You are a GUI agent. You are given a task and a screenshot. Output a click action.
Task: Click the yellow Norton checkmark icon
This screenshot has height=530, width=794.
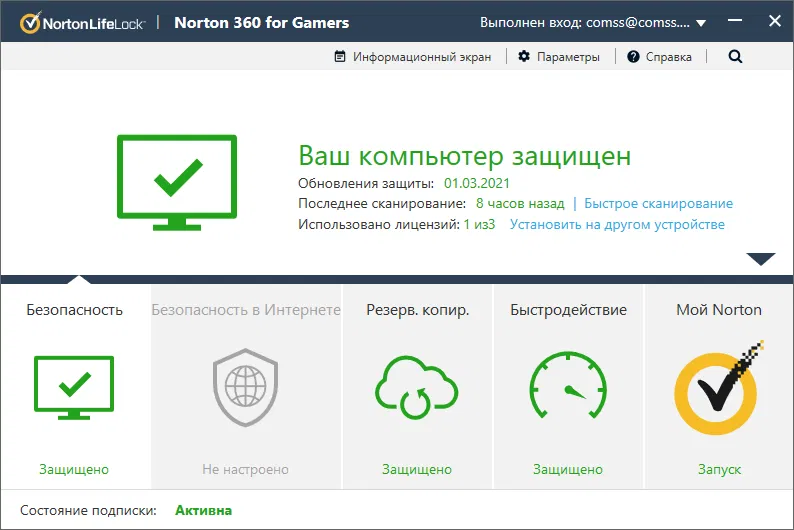pyautogui.click(x=718, y=388)
